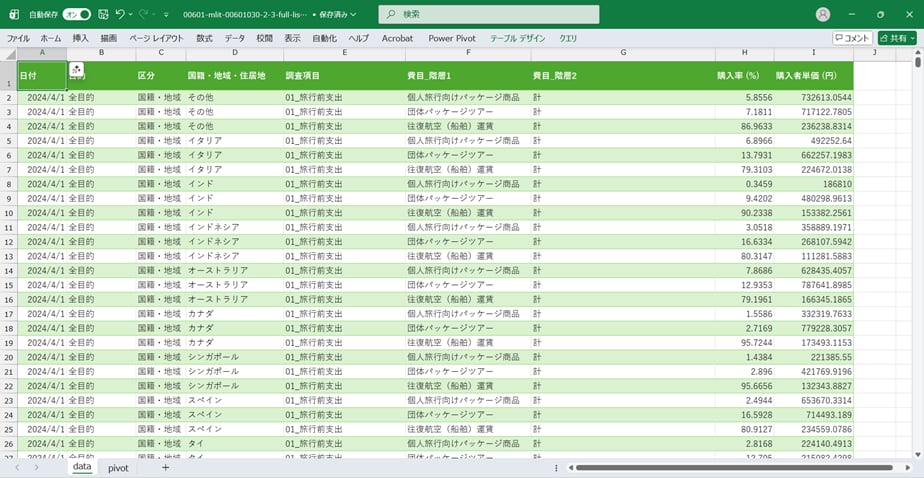The image size is (924, 478).
Task: Add a new sheet with plus icon
Action: coord(165,467)
